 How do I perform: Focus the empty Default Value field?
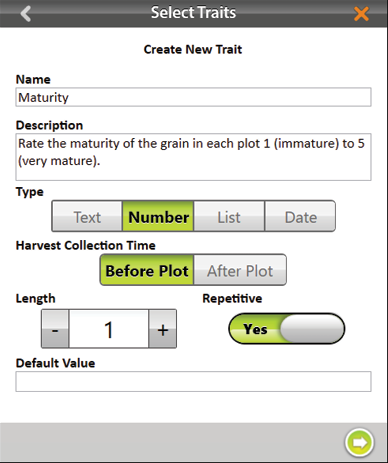193,381
